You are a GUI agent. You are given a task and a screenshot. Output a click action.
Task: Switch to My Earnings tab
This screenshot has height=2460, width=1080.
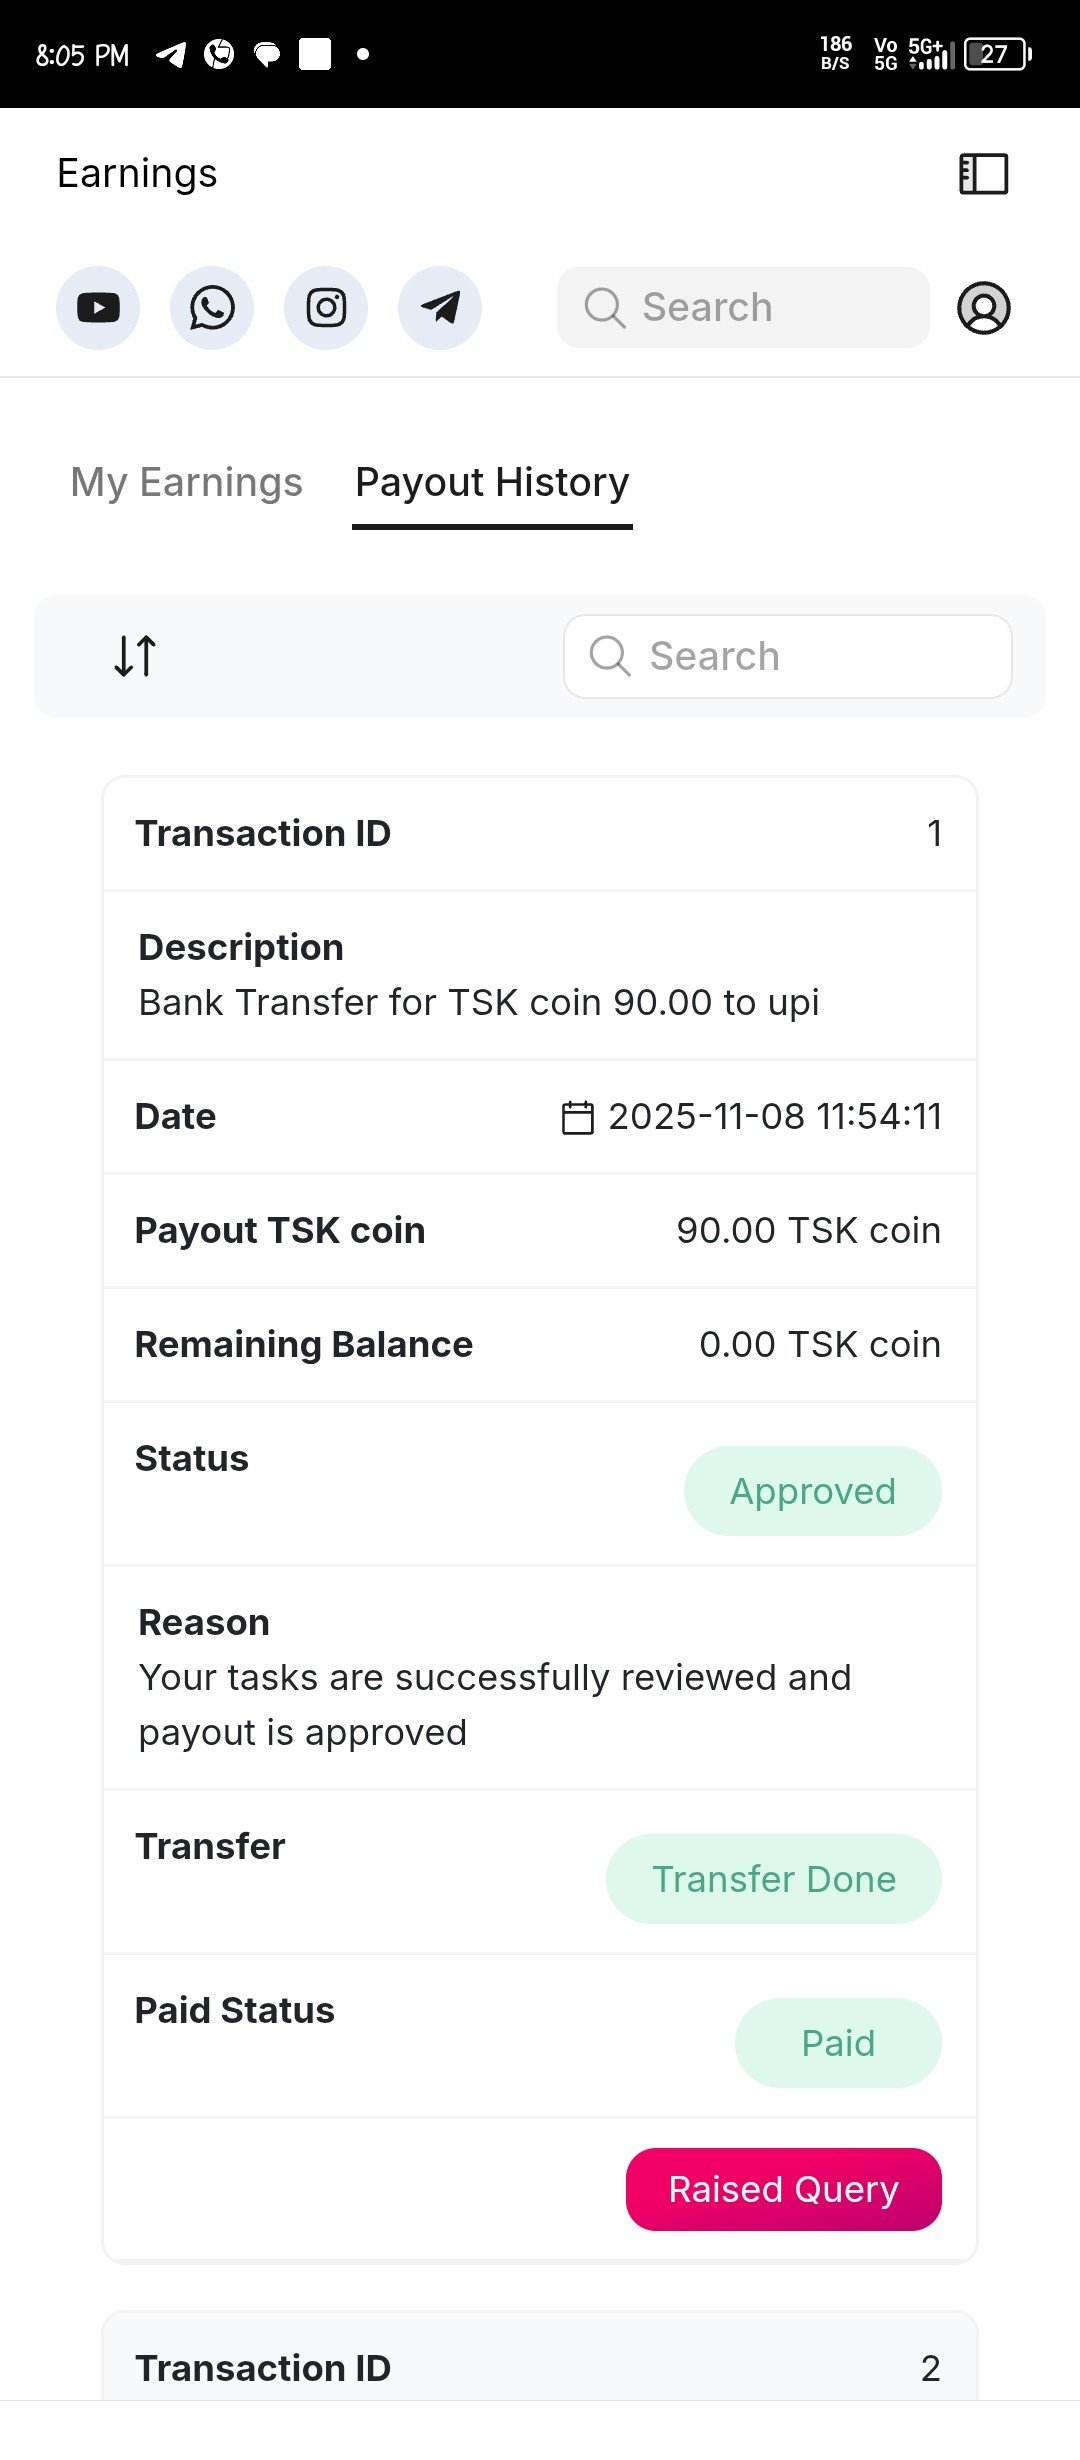coord(186,482)
